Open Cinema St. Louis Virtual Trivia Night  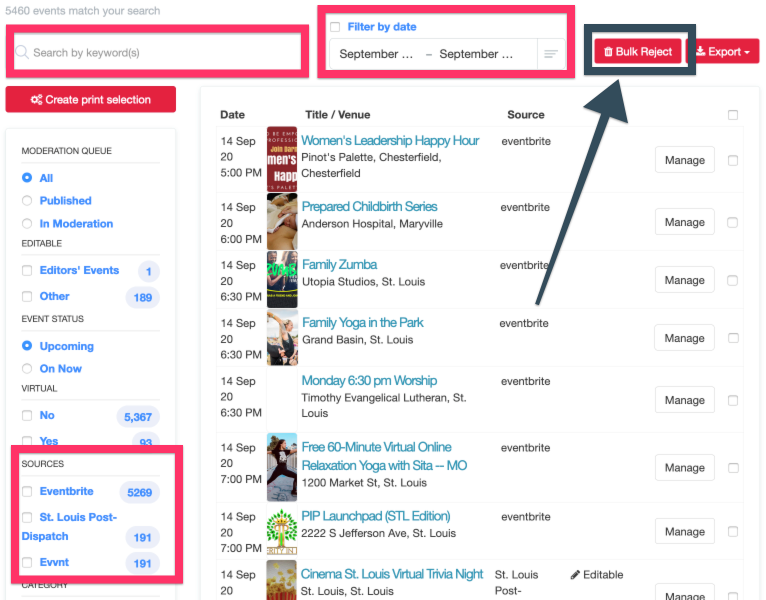[392, 574]
